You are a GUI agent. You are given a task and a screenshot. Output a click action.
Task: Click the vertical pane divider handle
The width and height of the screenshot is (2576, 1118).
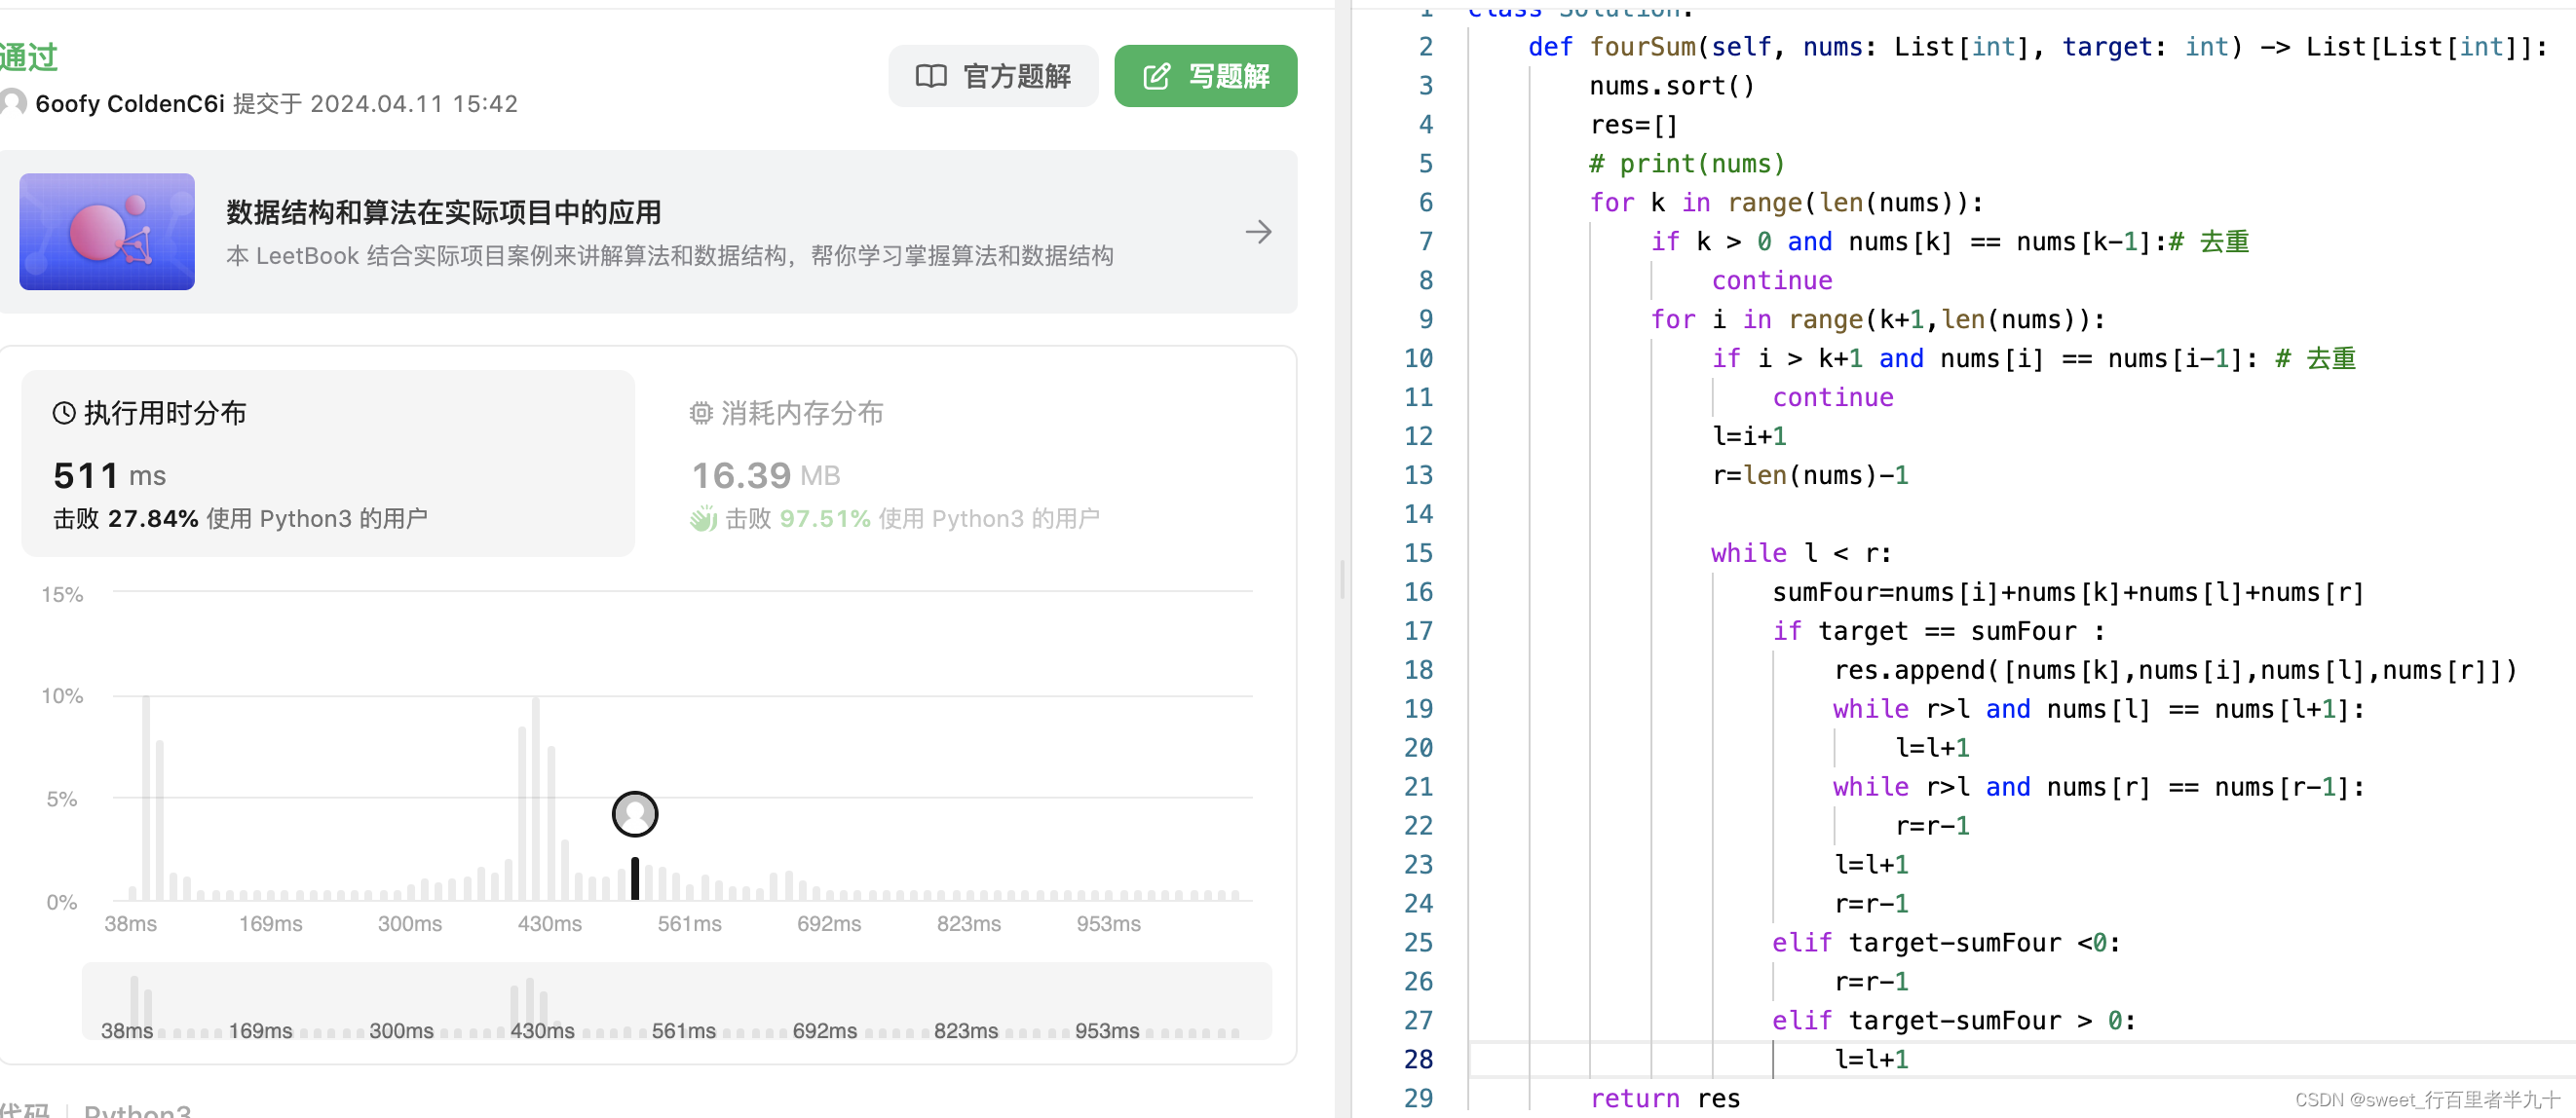(x=1343, y=578)
